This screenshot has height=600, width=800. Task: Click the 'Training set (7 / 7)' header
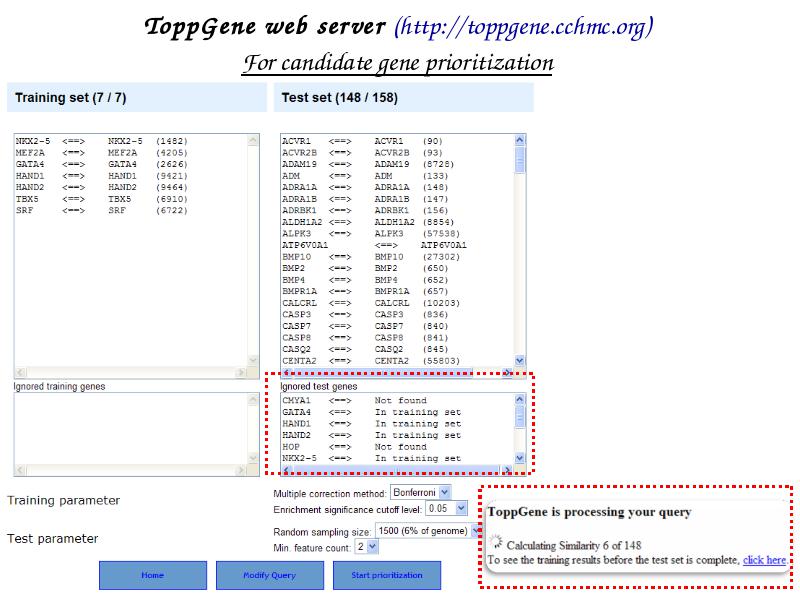coord(137,97)
